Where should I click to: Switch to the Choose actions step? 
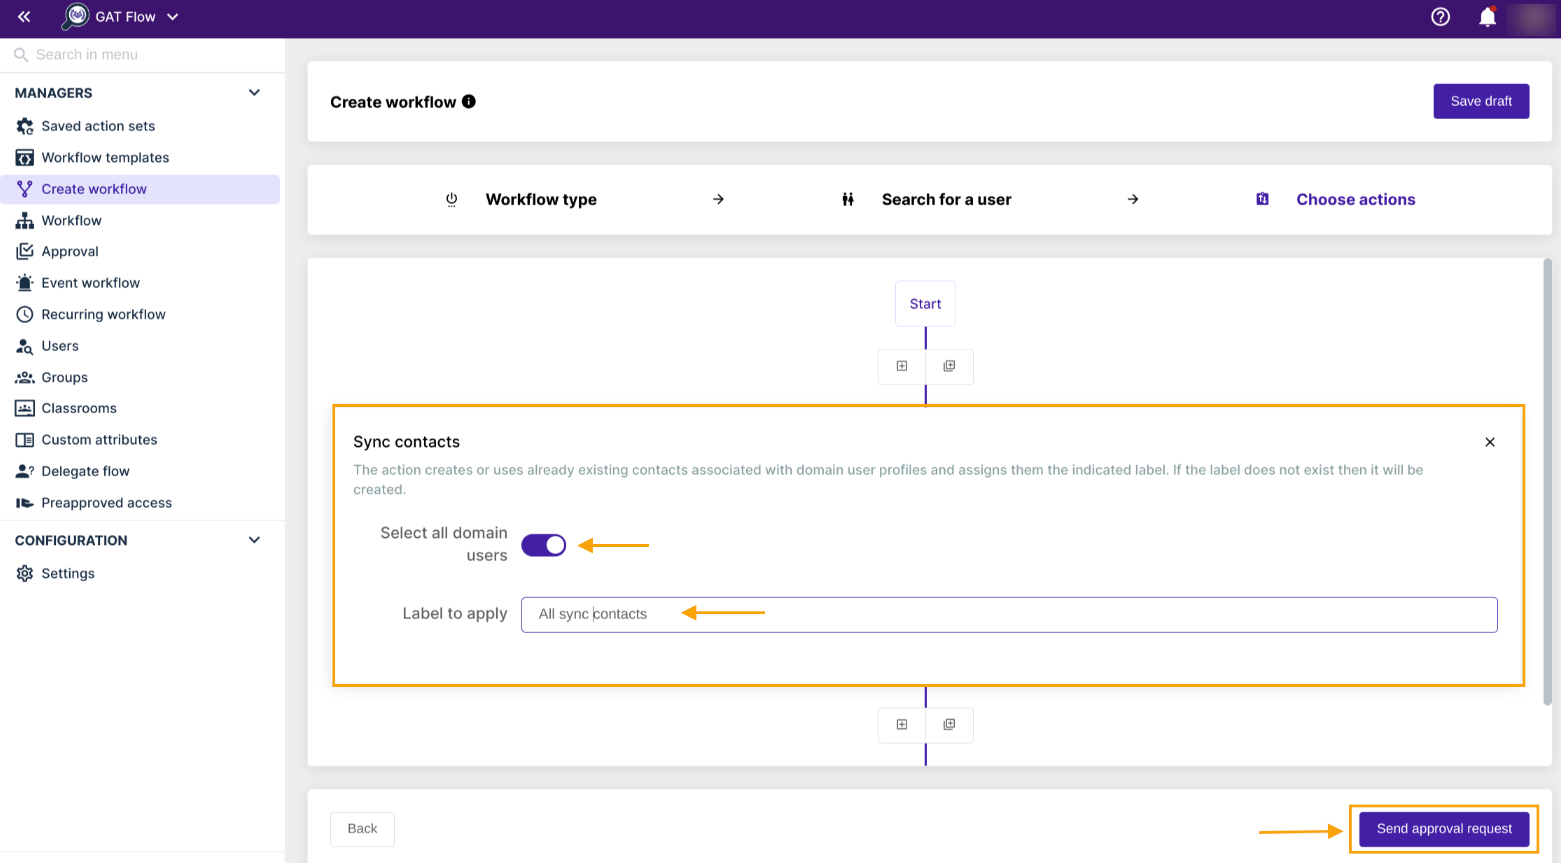coord(1356,199)
